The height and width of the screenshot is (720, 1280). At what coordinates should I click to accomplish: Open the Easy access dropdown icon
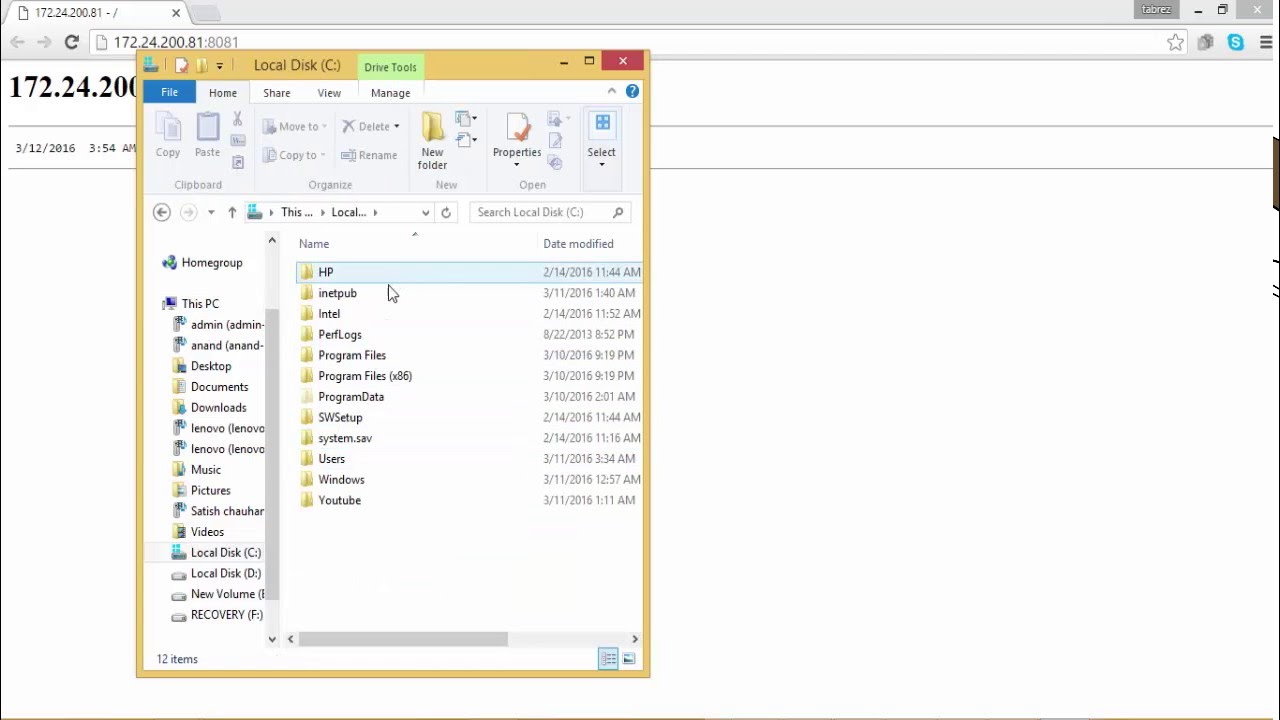tap(466, 140)
